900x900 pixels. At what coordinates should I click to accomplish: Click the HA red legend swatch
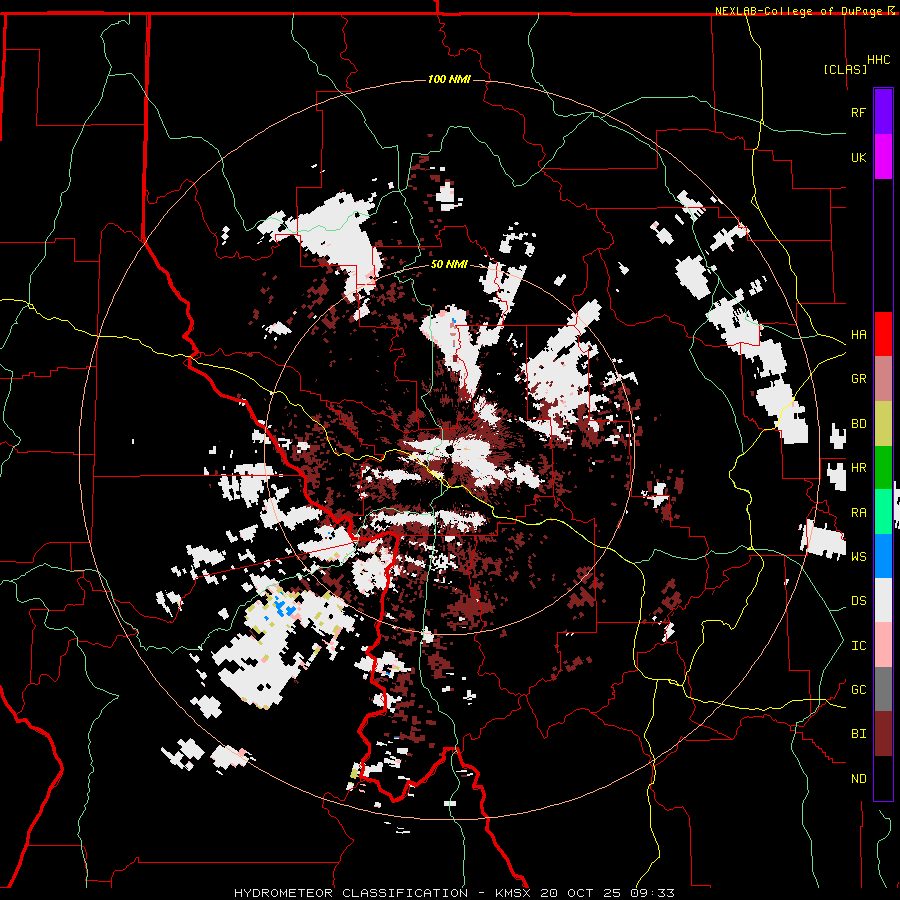(x=883, y=334)
